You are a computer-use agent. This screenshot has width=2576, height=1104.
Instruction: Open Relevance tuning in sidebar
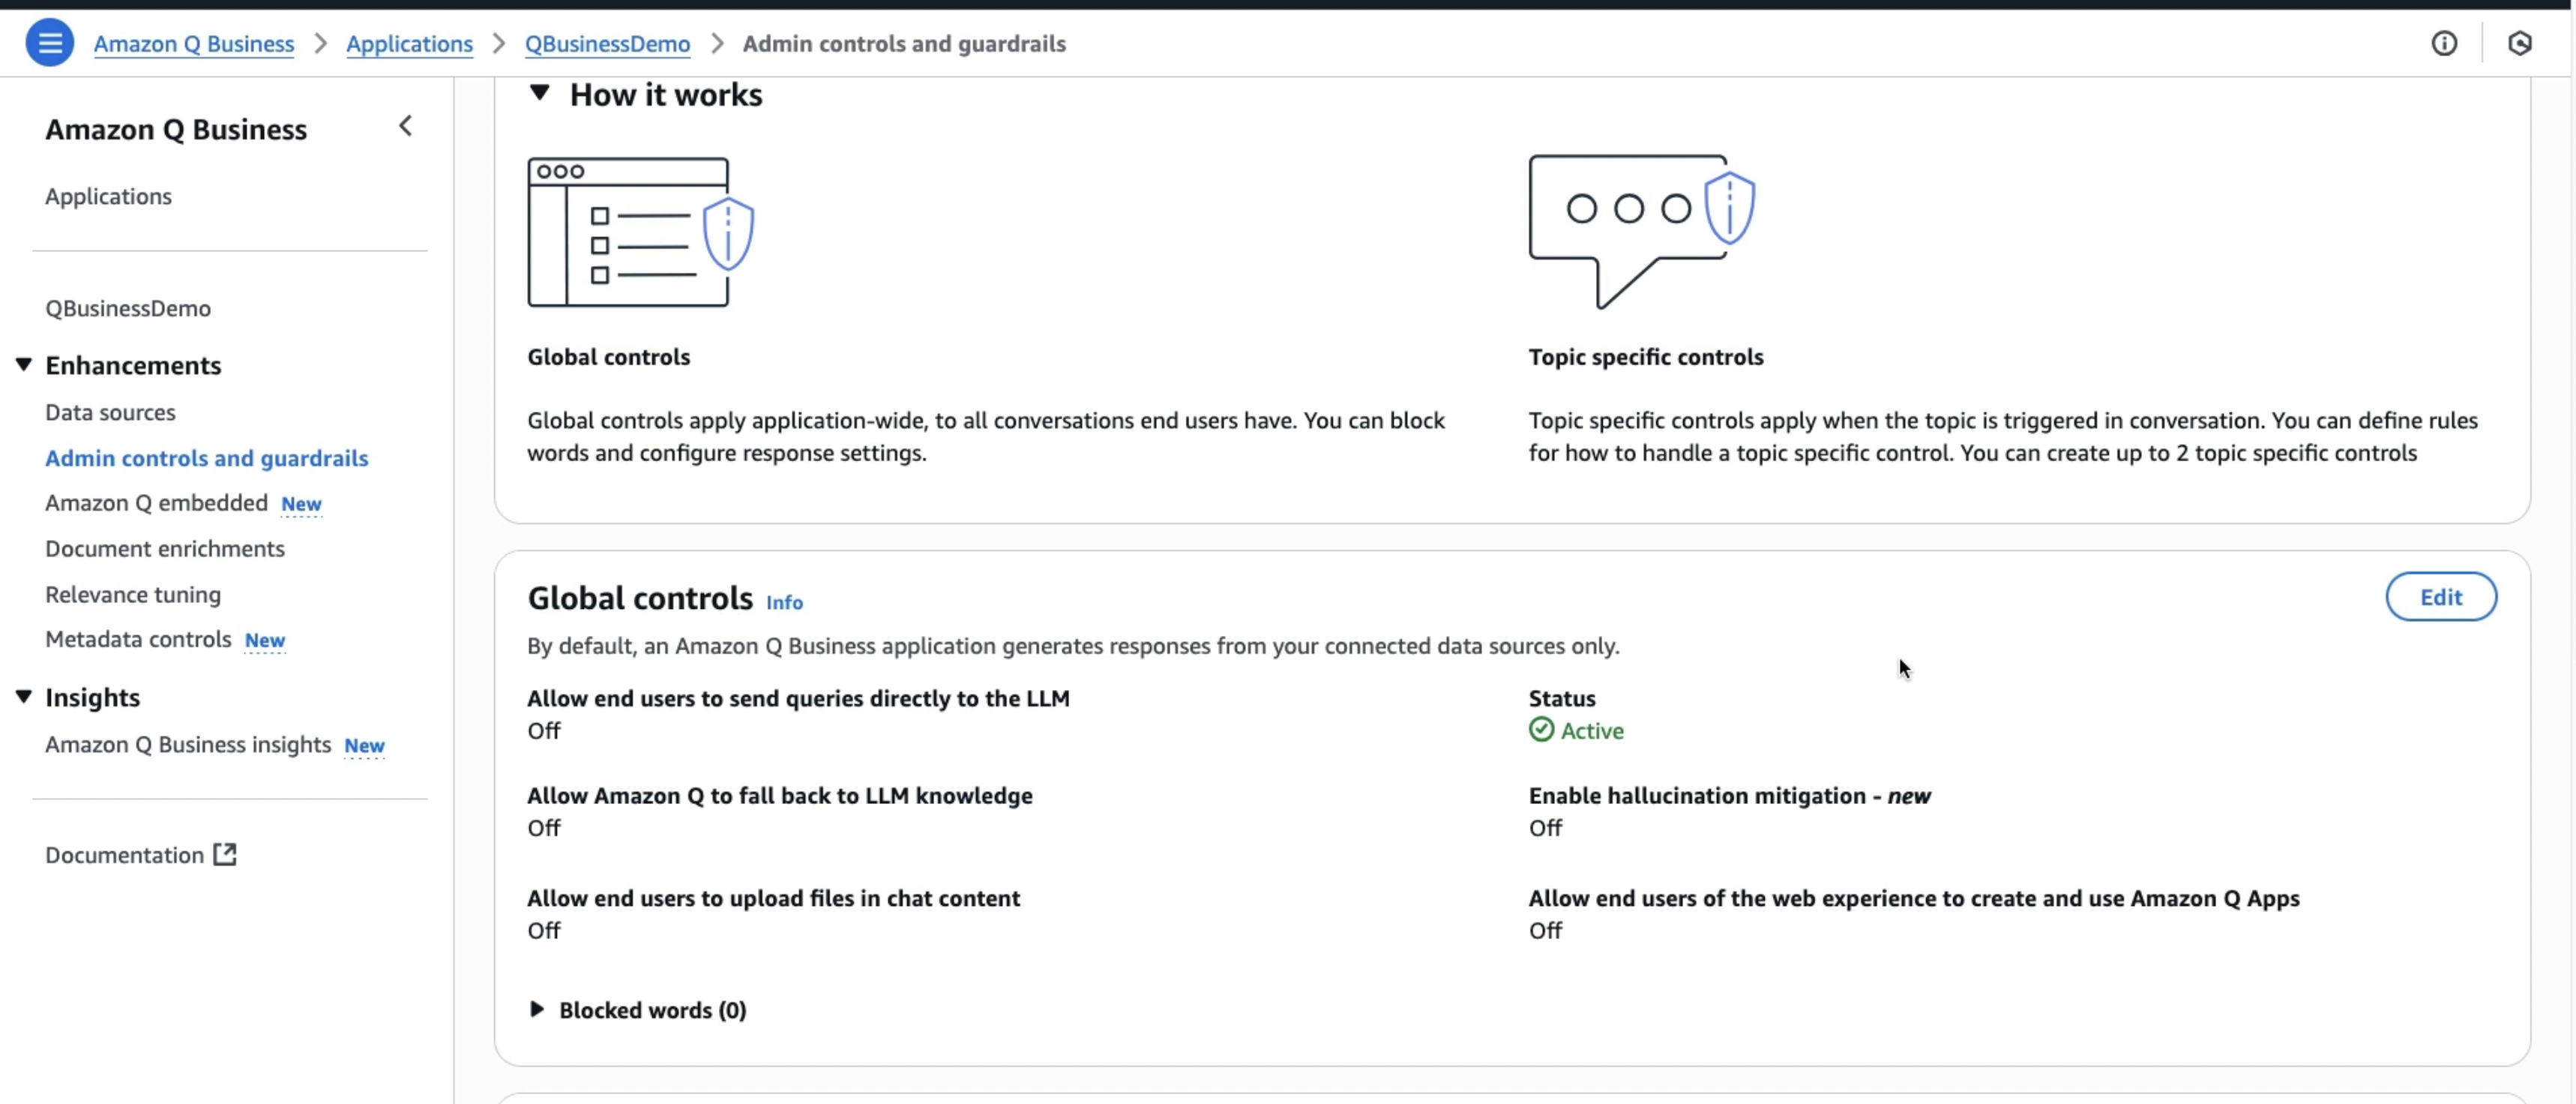[x=133, y=594]
